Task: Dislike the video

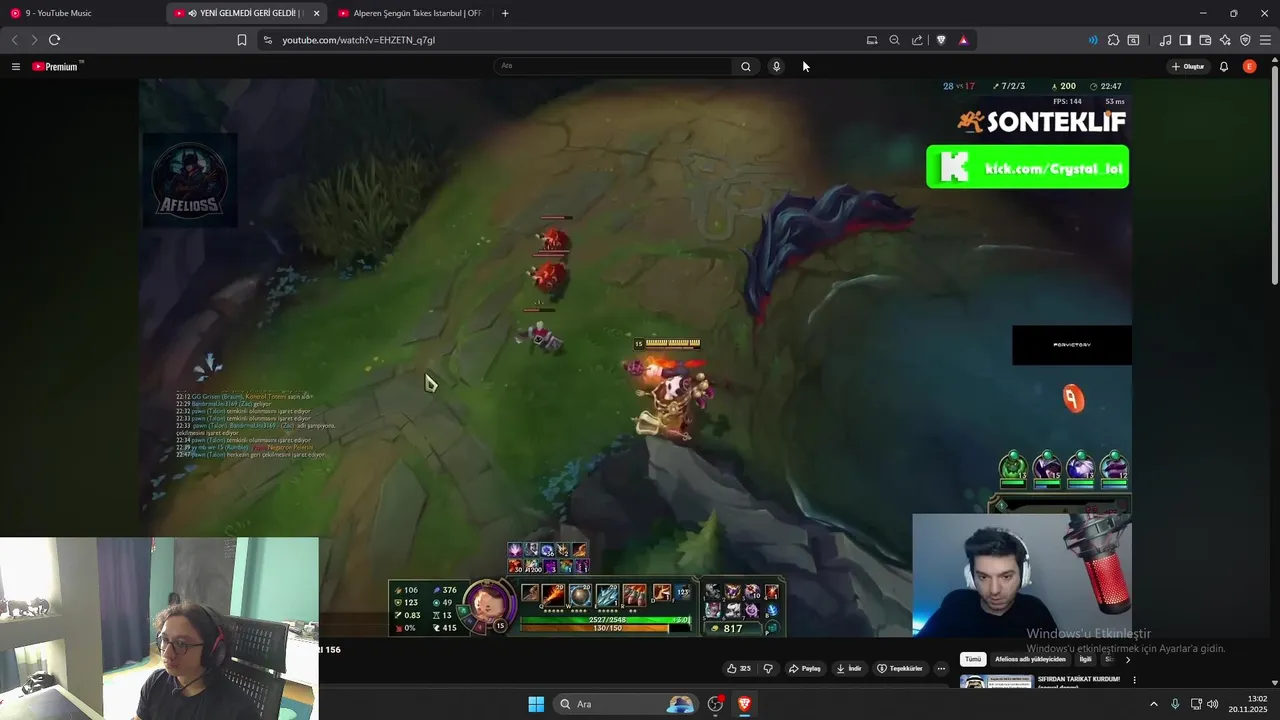Action: 768,668
